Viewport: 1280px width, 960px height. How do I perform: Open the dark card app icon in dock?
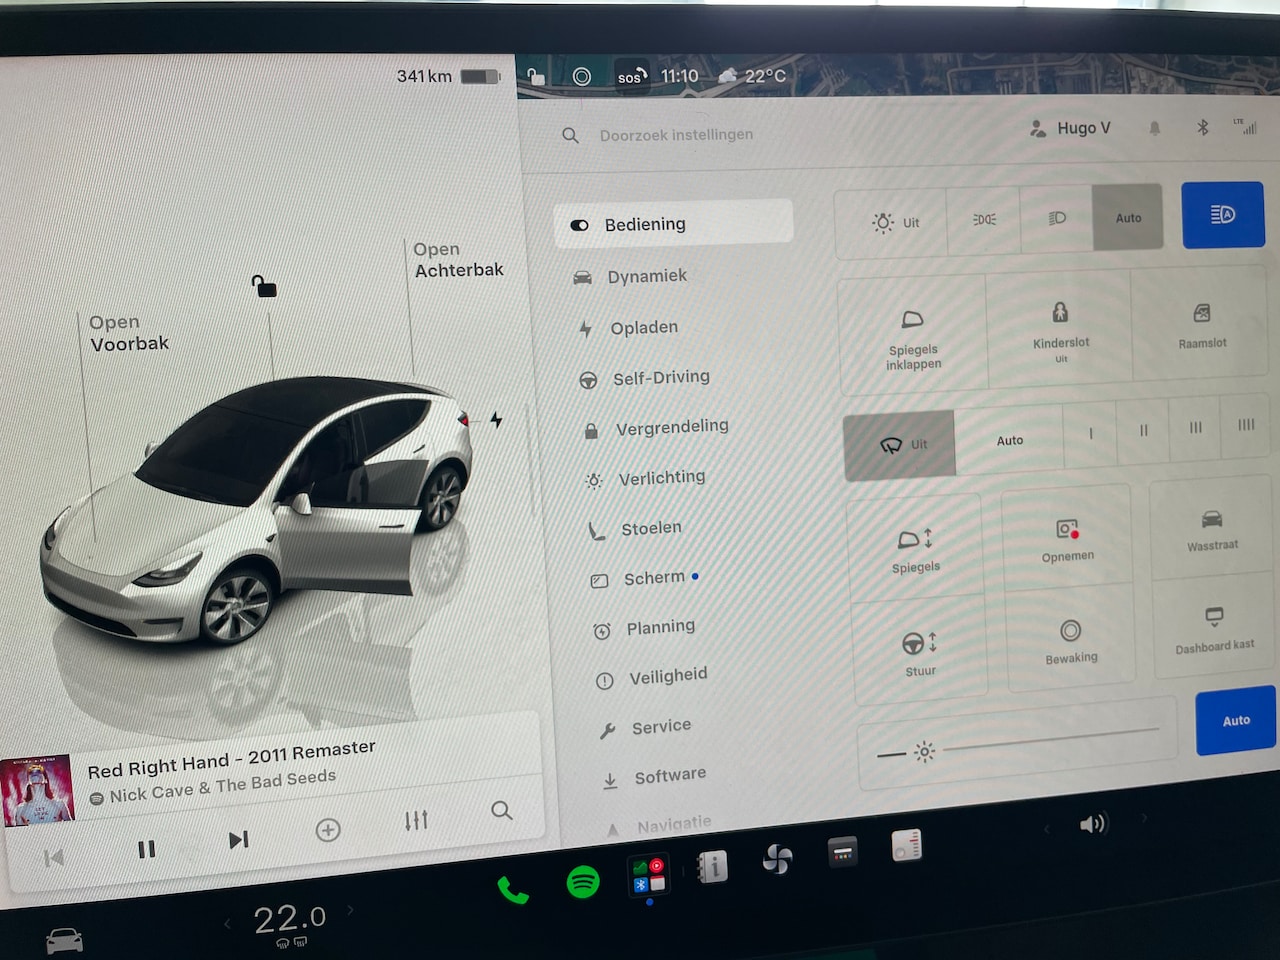[843, 852]
